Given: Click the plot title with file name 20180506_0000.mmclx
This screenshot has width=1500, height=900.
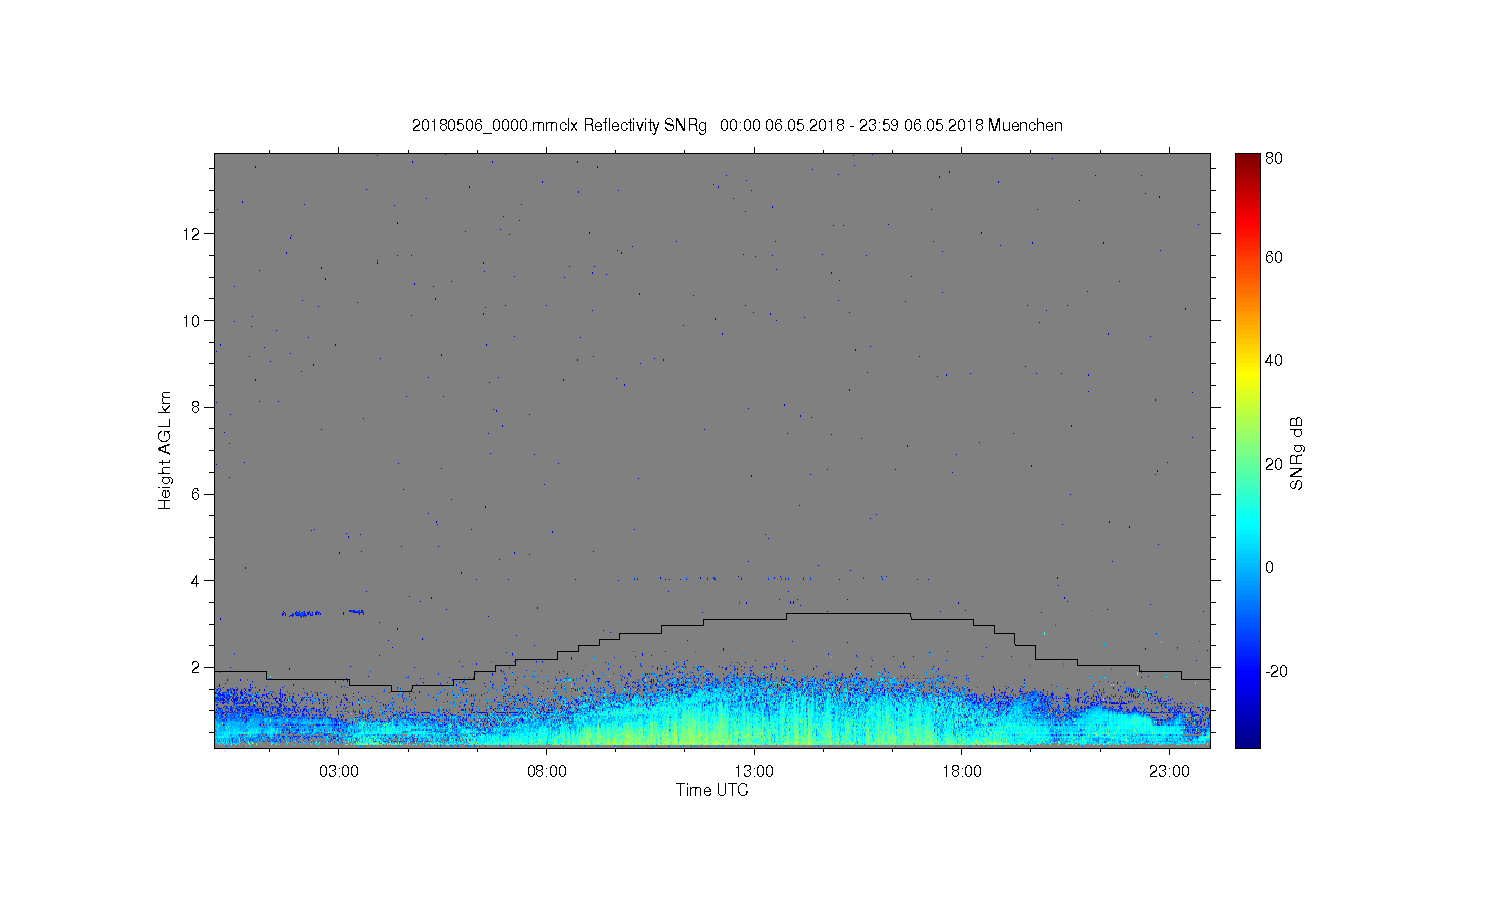Looking at the screenshot, I should coord(737,126).
